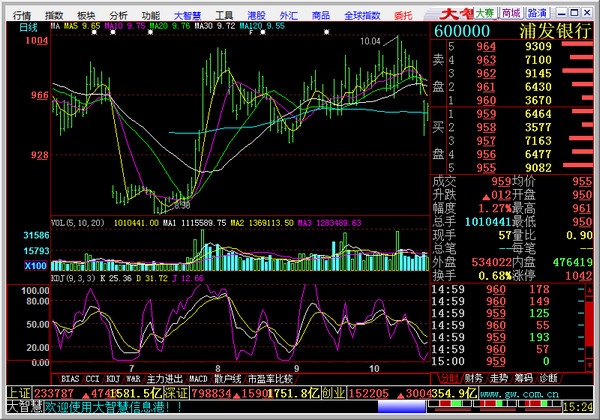
Task: Open the 分析 menu
Action: (x=118, y=15)
